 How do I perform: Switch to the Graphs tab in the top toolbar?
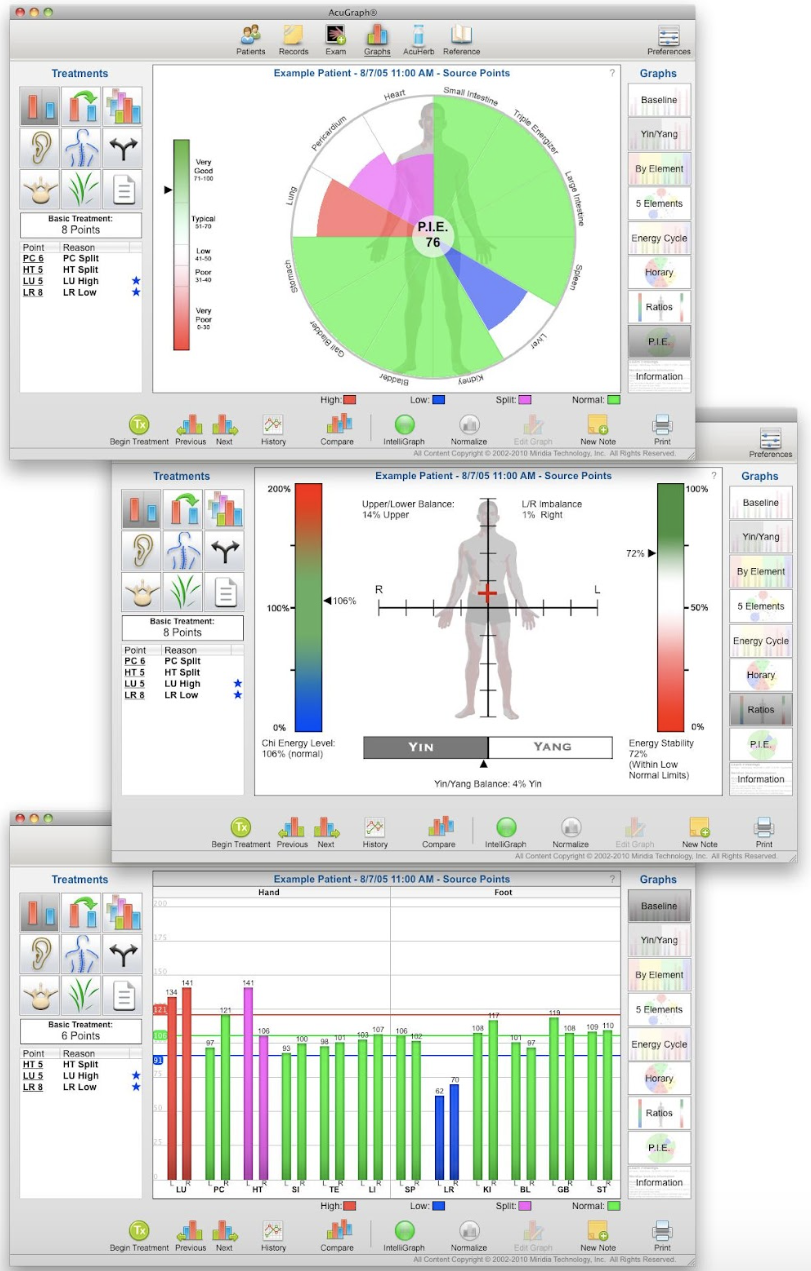377,37
